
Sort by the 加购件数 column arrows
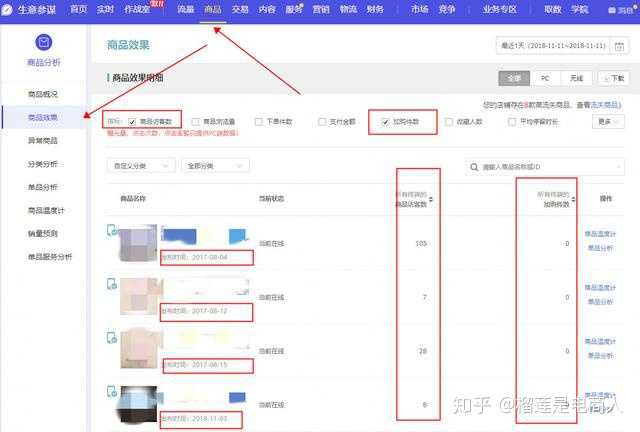pos(573,199)
